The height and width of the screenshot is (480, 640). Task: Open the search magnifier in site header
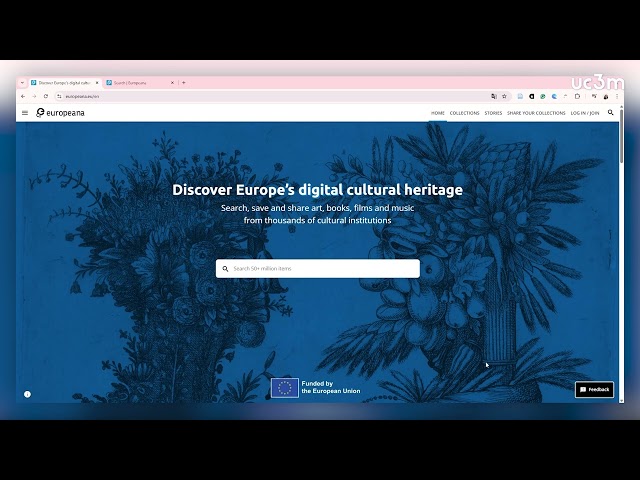[x=611, y=113]
